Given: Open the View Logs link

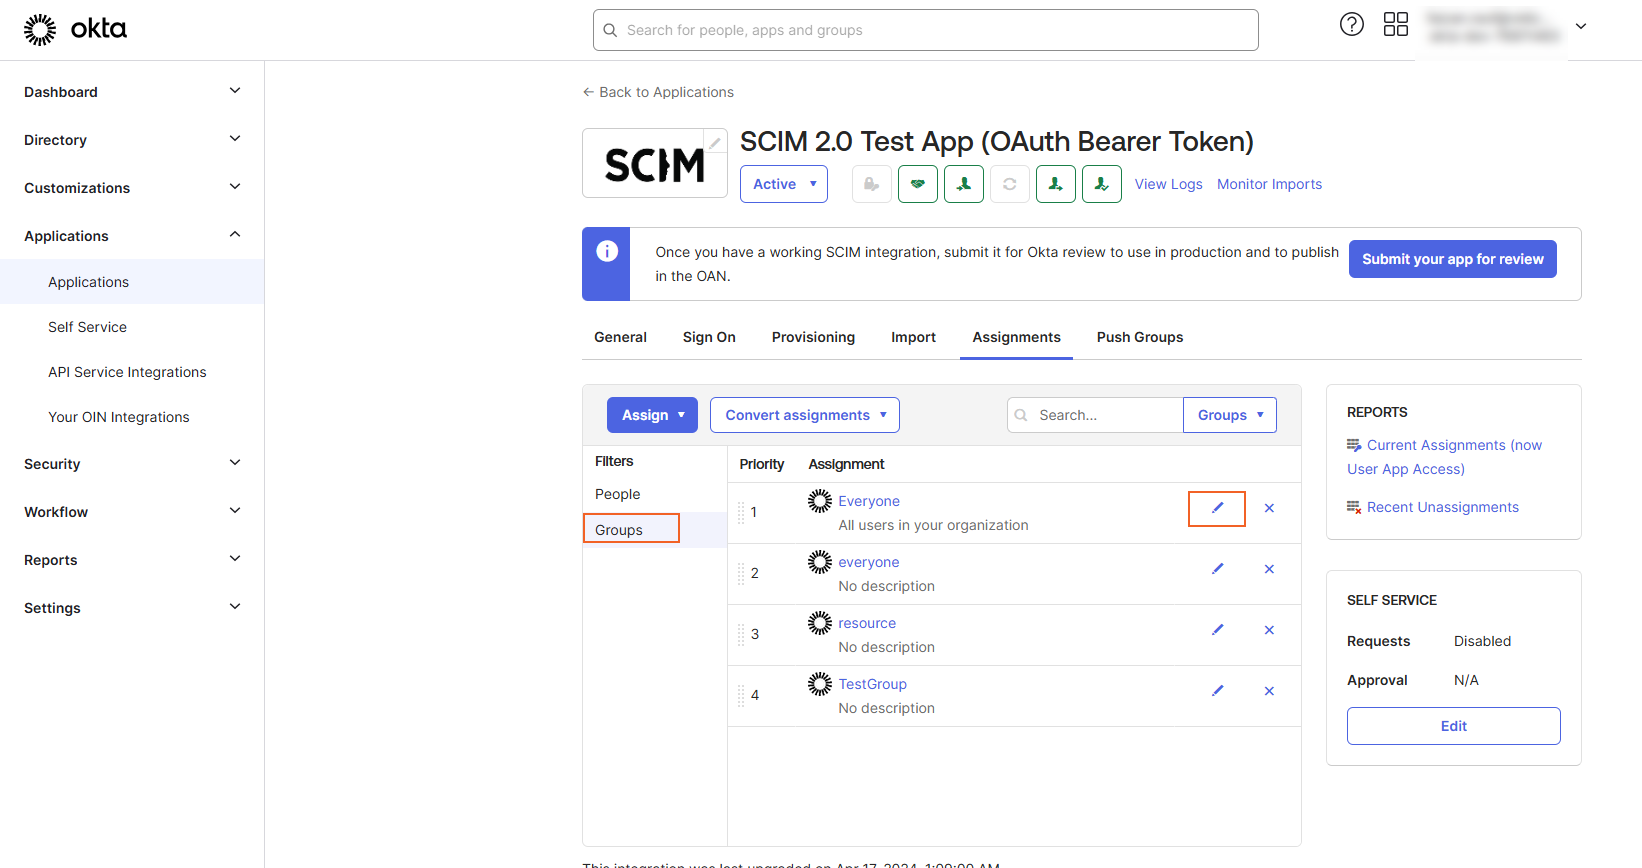Looking at the screenshot, I should click(x=1168, y=184).
